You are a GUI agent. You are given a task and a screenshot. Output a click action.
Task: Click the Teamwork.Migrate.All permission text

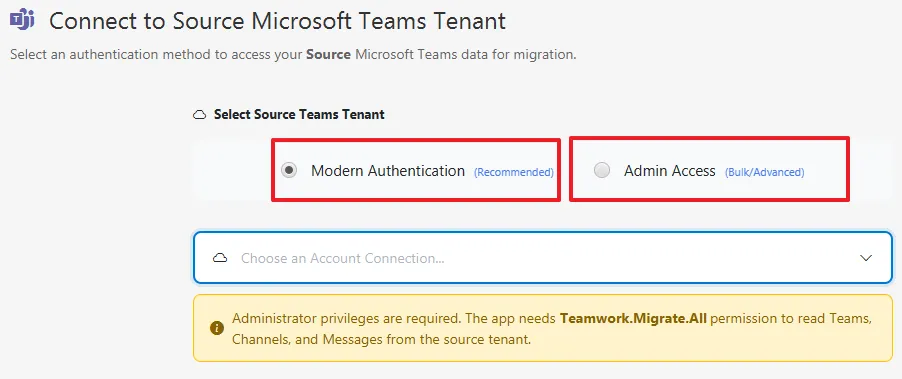[x=633, y=319]
